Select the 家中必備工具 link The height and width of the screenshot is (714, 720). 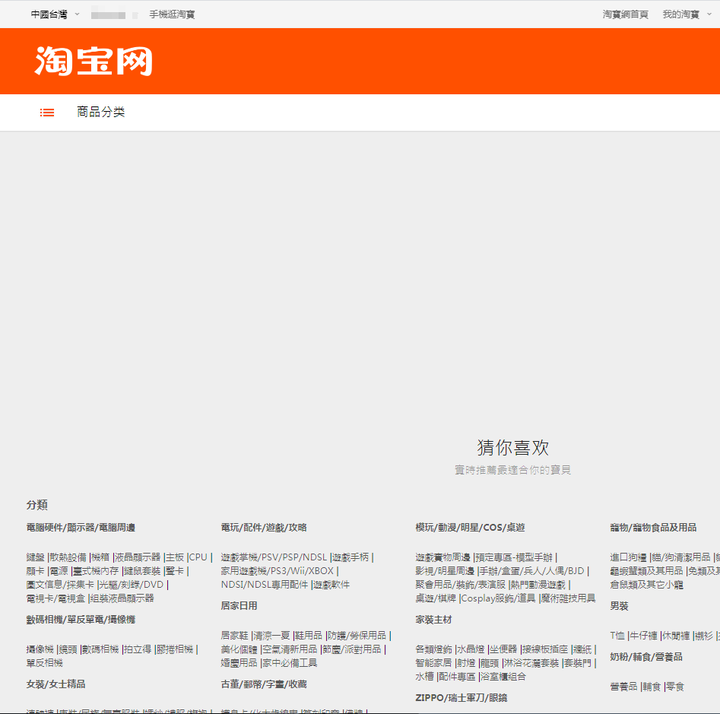[290, 663]
